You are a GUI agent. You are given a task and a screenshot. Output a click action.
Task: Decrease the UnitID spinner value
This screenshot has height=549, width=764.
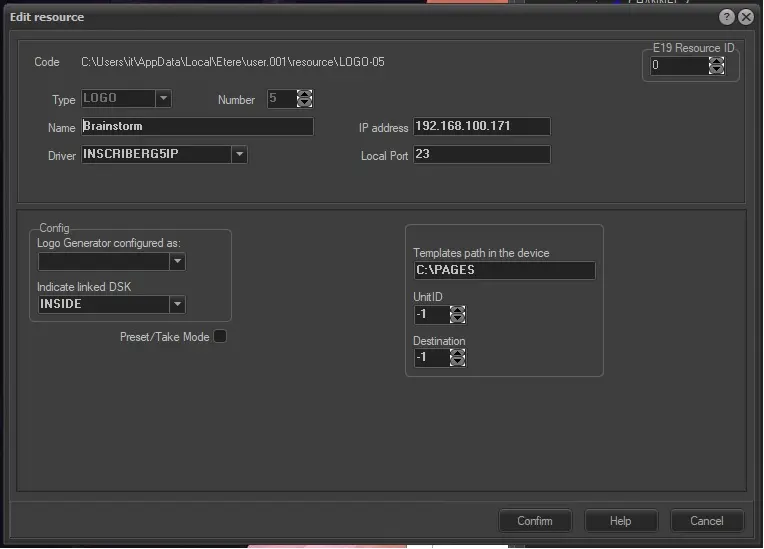click(457, 320)
